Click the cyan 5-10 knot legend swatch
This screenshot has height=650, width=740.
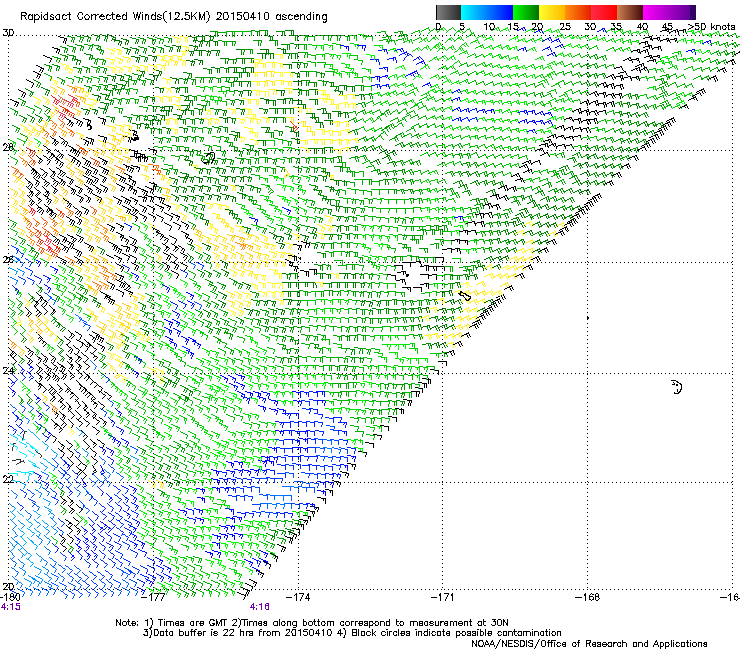[x=474, y=12]
